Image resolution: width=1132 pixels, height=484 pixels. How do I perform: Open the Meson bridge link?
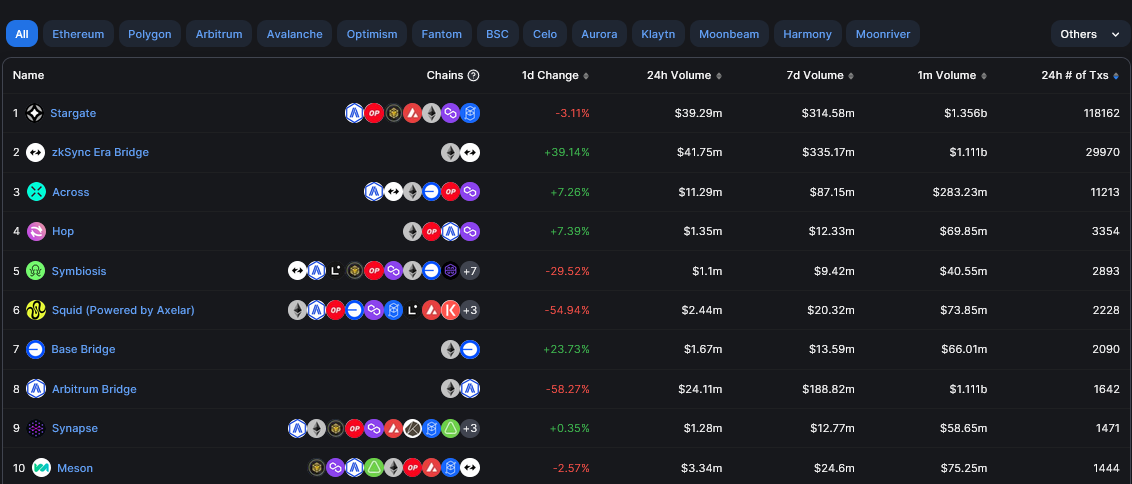pyautogui.click(x=75, y=468)
